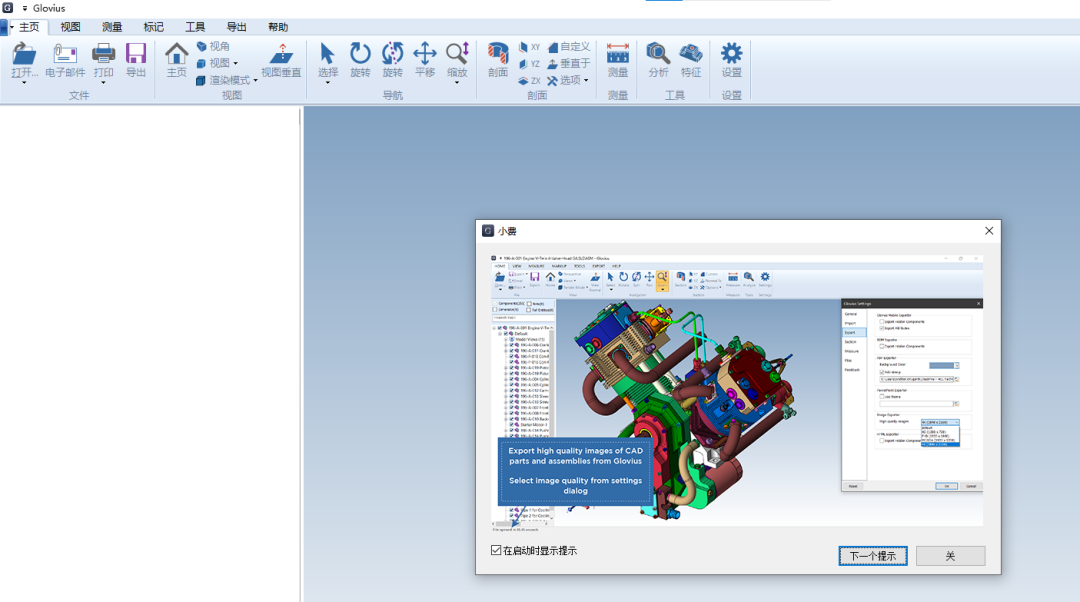Uncheck 在启动时显示提示 checkbox
Image resolution: width=1080 pixels, height=602 pixels.
496,550
